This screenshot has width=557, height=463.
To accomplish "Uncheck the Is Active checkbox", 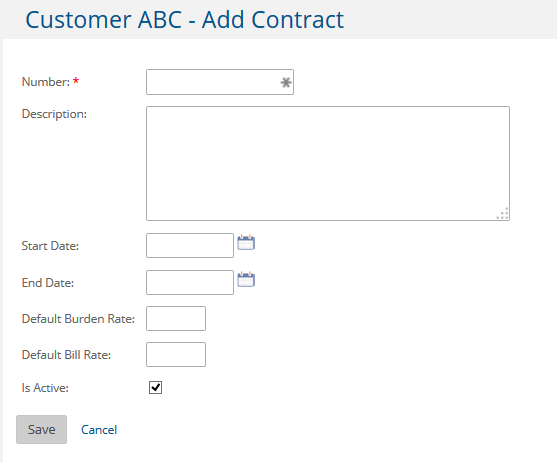I will pos(156,387).
